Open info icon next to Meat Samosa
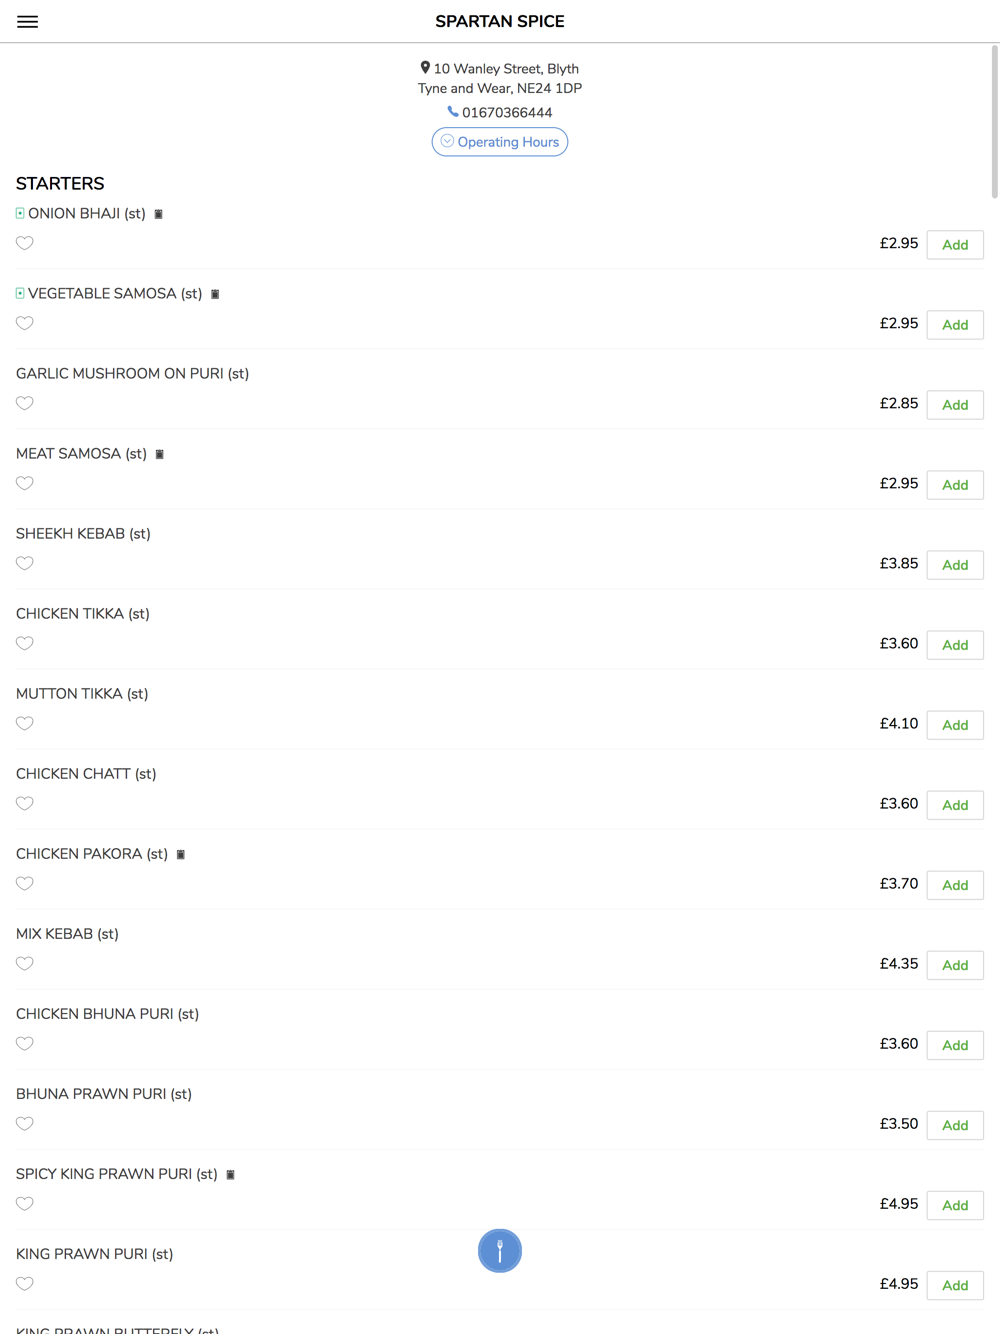This screenshot has width=1000, height=1334. click(159, 454)
